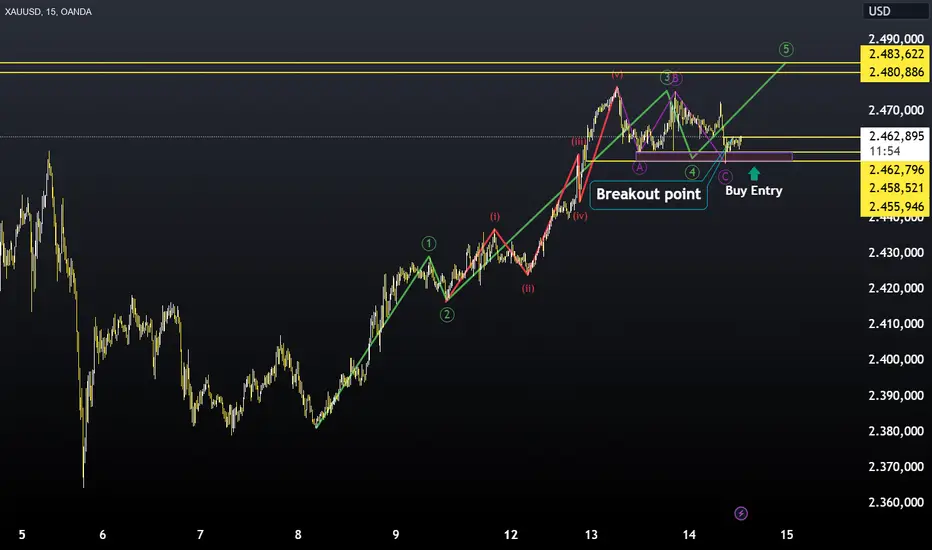Screen dimensions: 932x550
Task: Click the 2.462,796 yellow price label
Action: [896, 170]
